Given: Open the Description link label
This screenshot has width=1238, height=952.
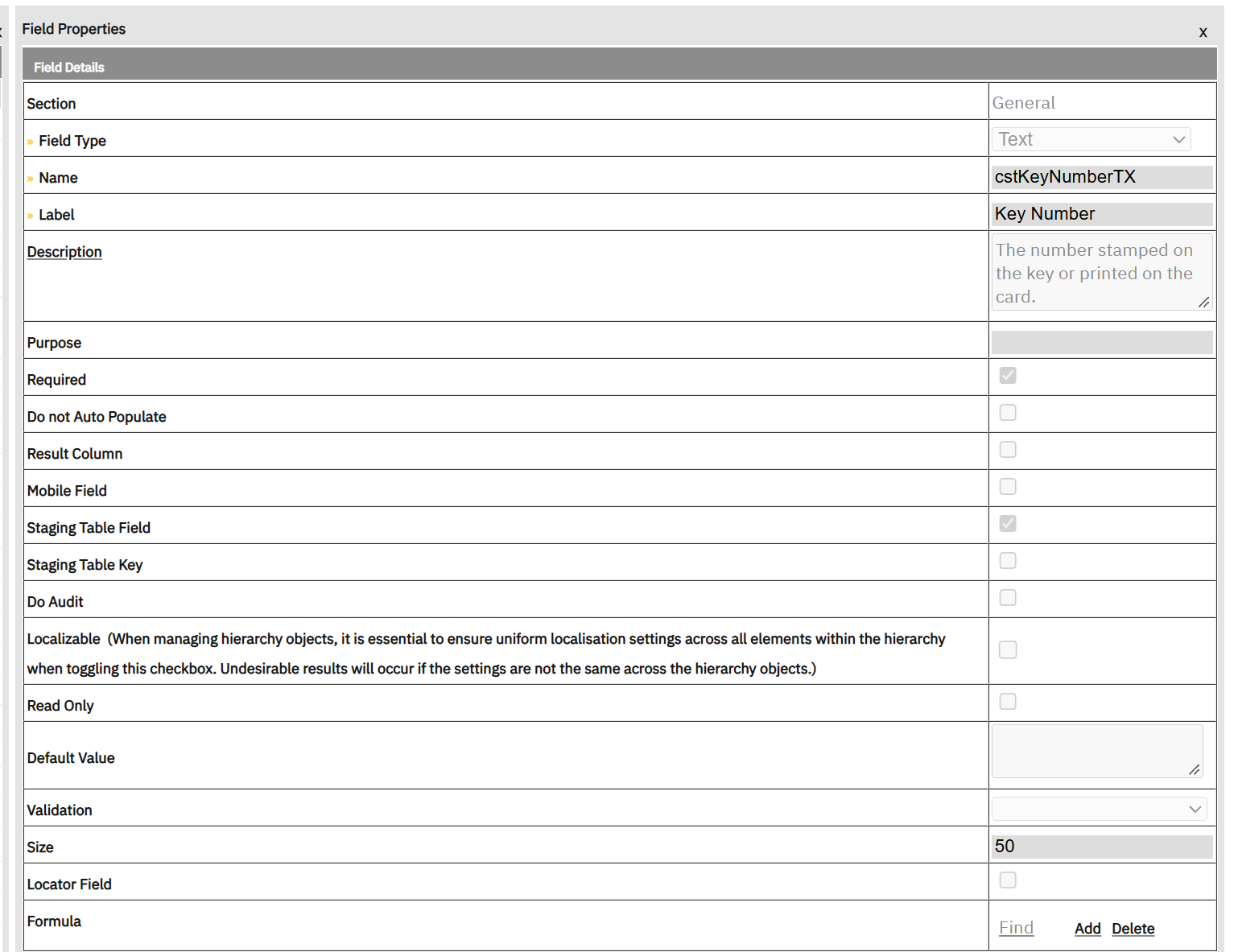Looking at the screenshot, I should point(64,252).
